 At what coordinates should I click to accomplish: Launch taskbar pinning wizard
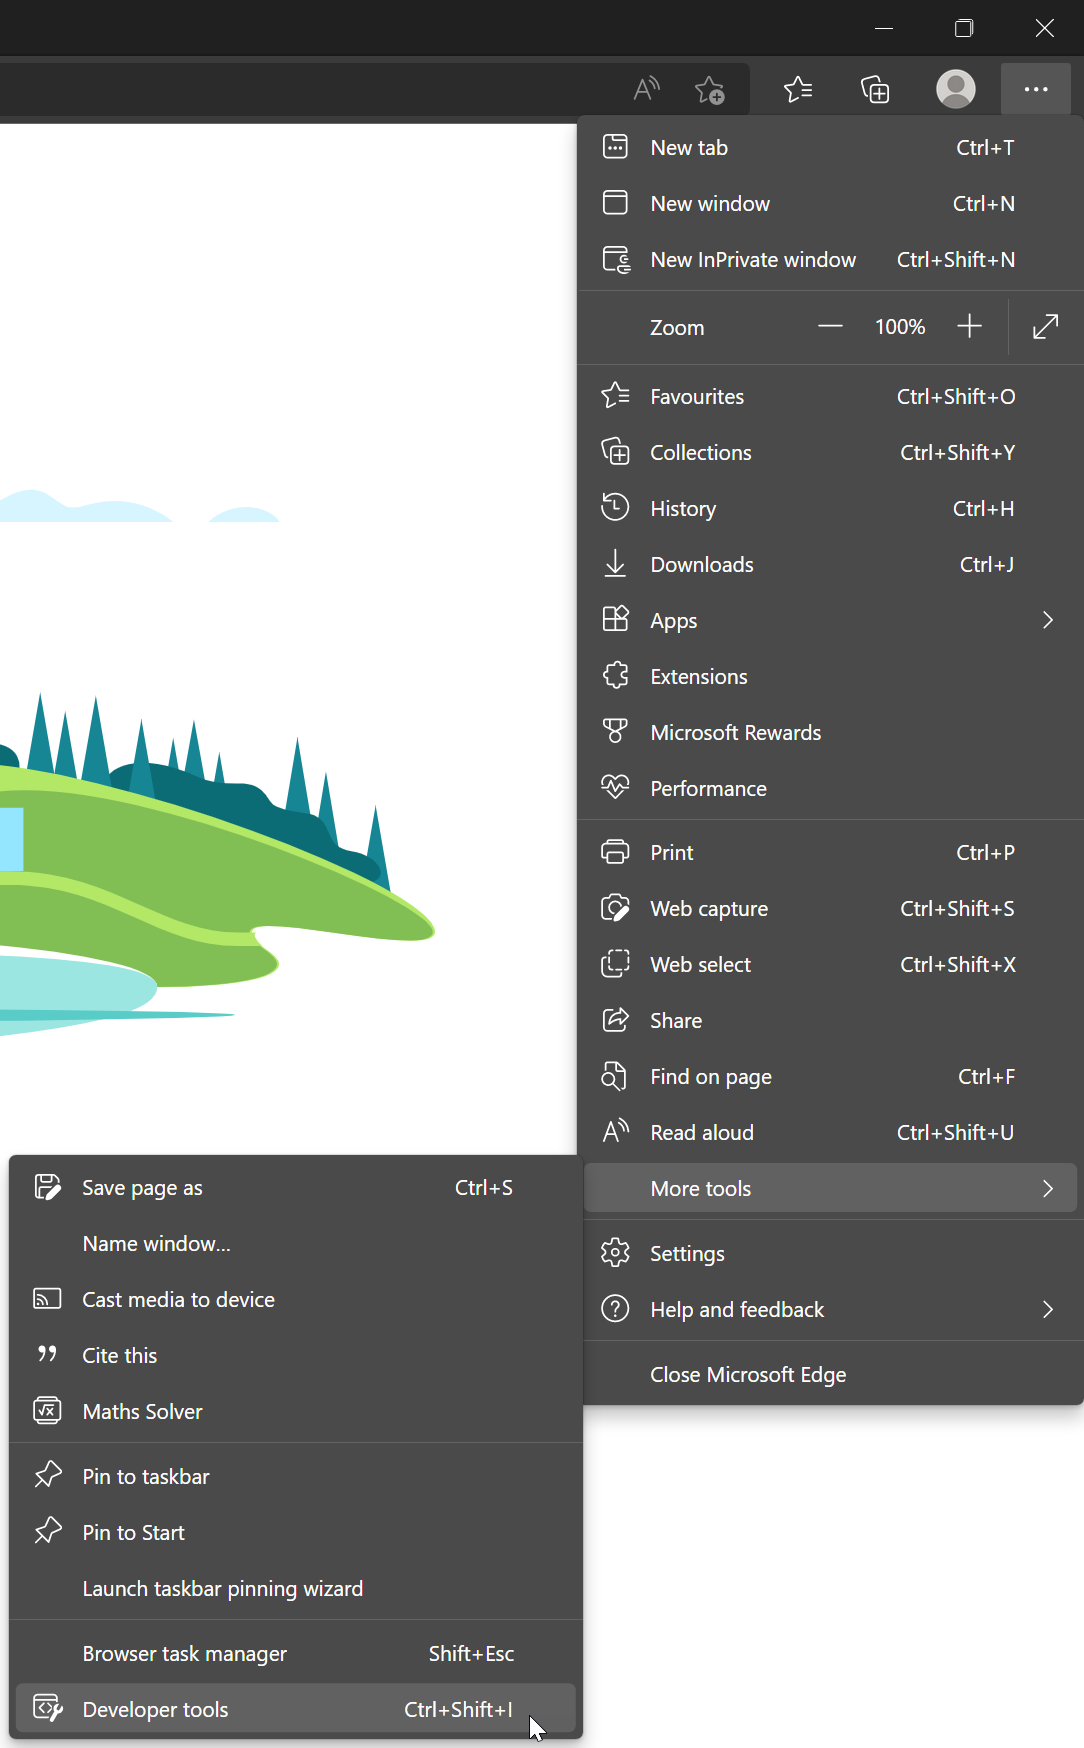296,1588
